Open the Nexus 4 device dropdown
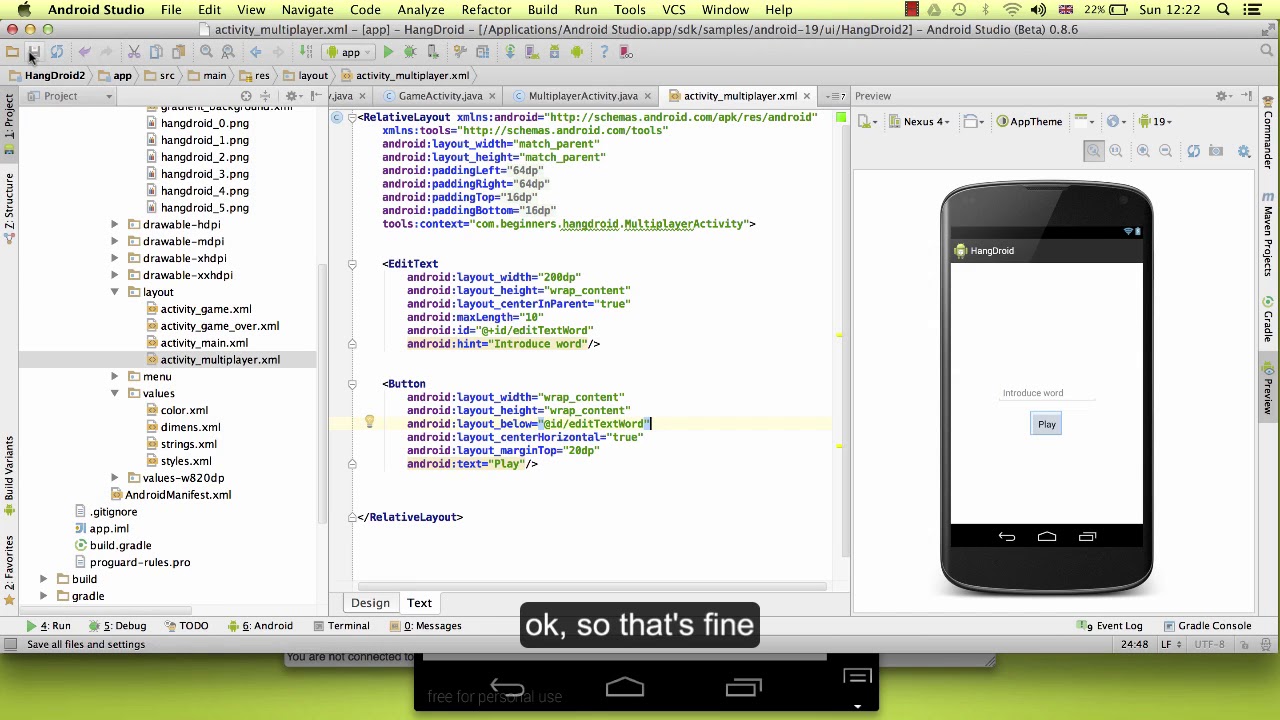This screenshot has height=720, width=1280. coord(919,122)
